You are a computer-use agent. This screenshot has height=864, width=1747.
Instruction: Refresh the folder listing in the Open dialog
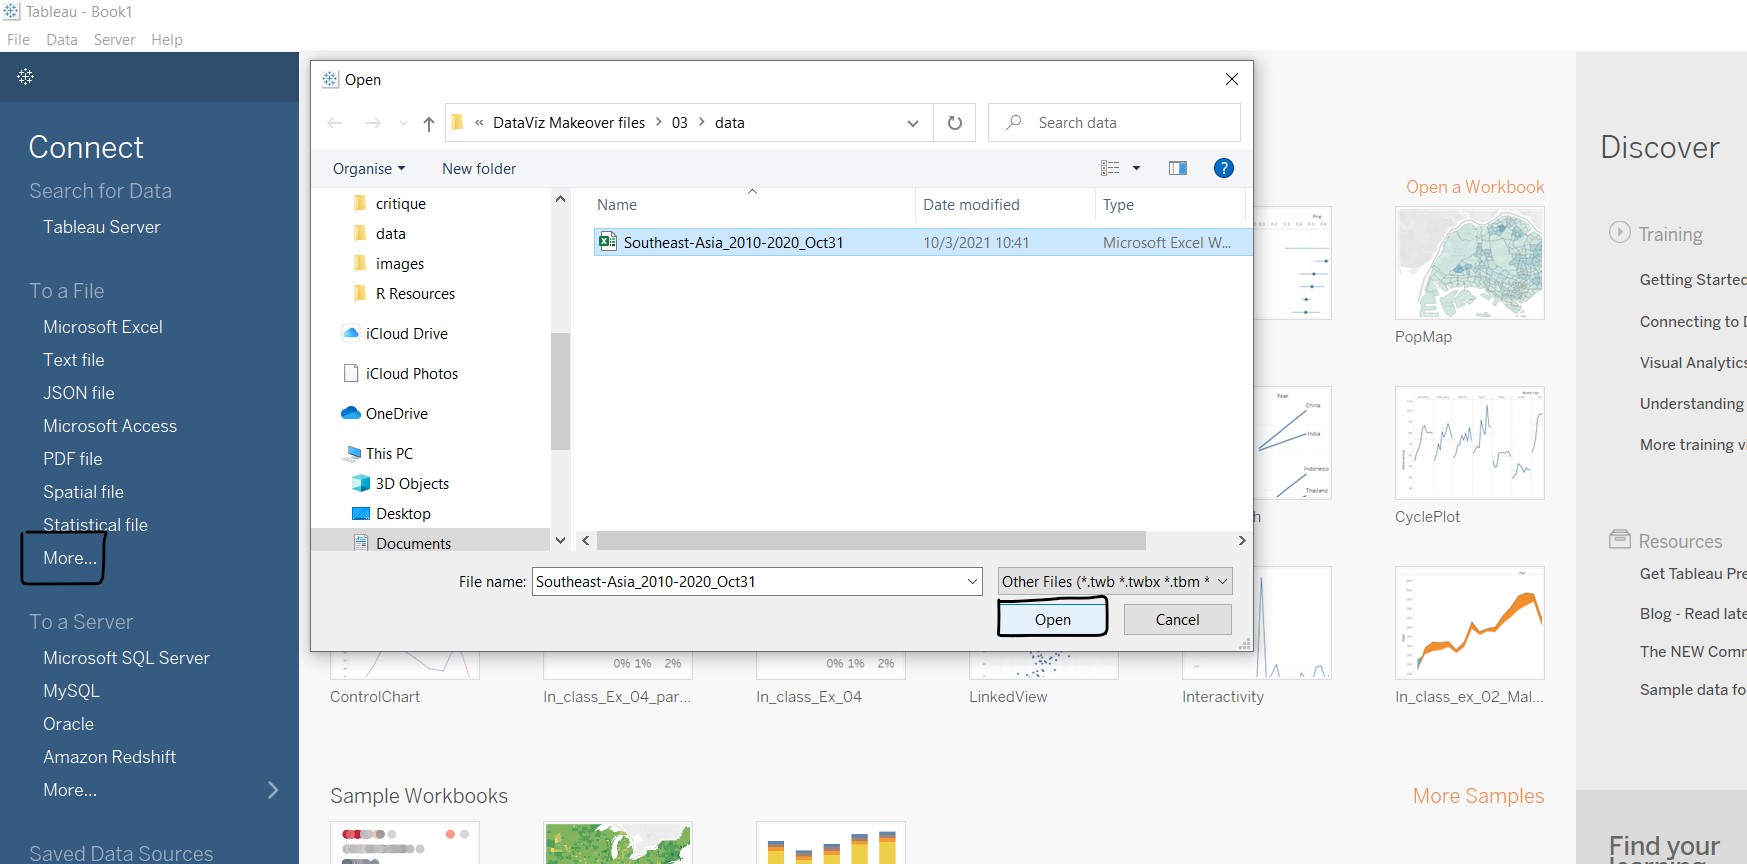pyautogui.click(x=954, y=123)
